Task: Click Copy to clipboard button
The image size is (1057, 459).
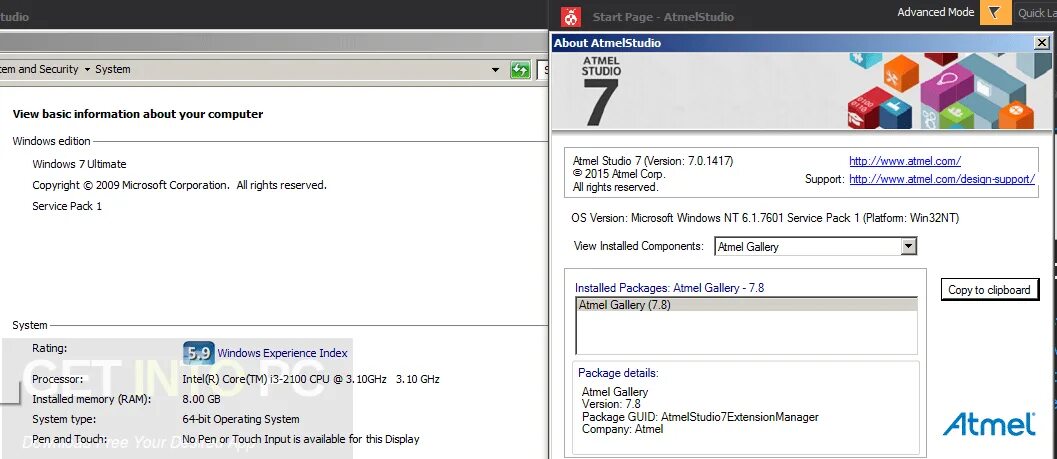Action: click(x=990, y=290)
